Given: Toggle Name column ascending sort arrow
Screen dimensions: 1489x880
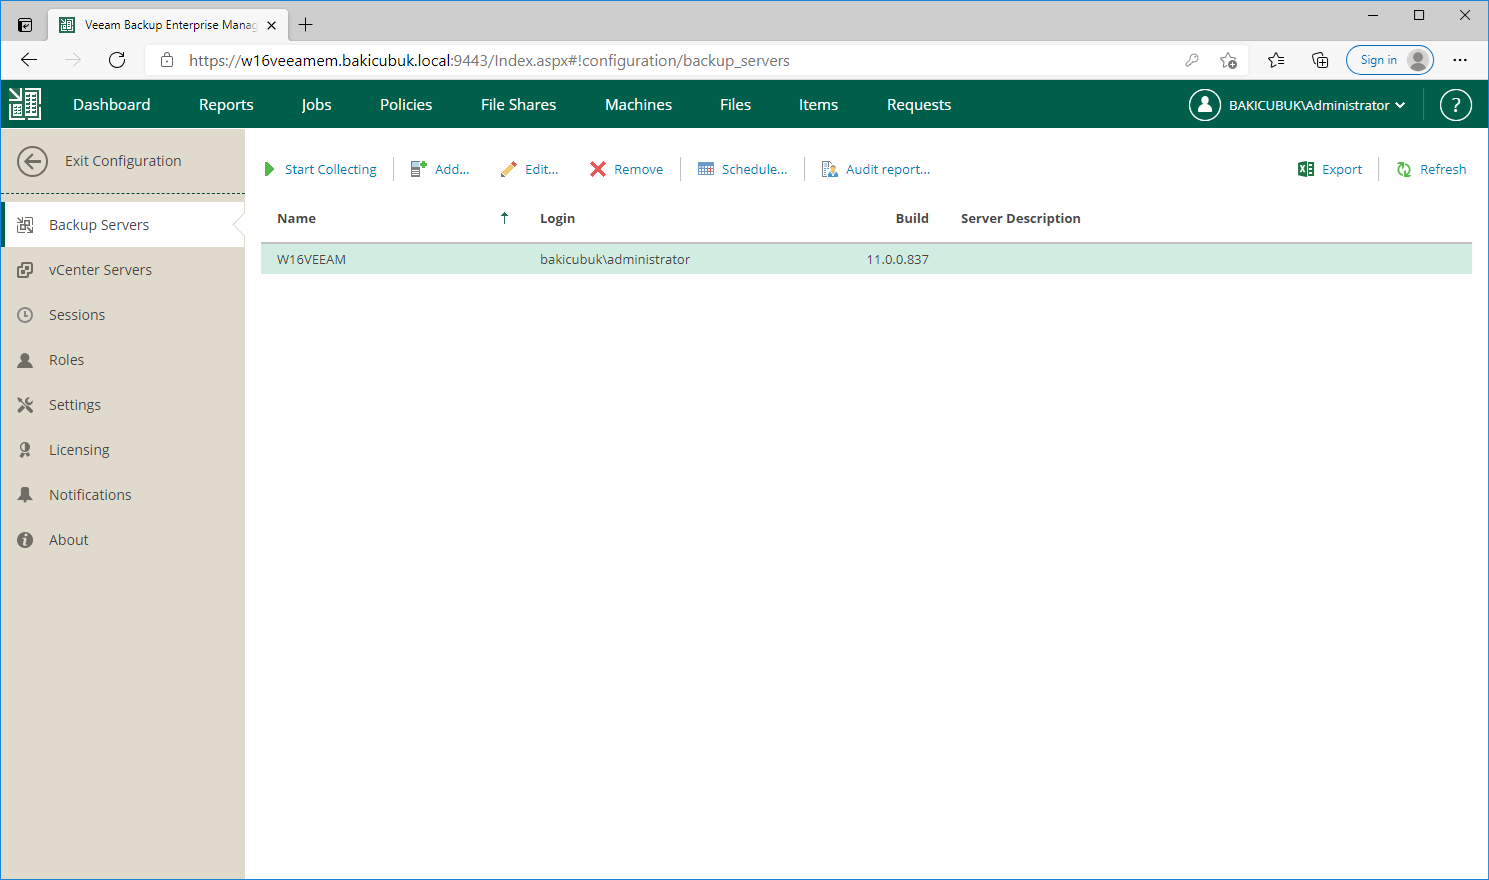Looking at the screenshot, I should [505, 218].
